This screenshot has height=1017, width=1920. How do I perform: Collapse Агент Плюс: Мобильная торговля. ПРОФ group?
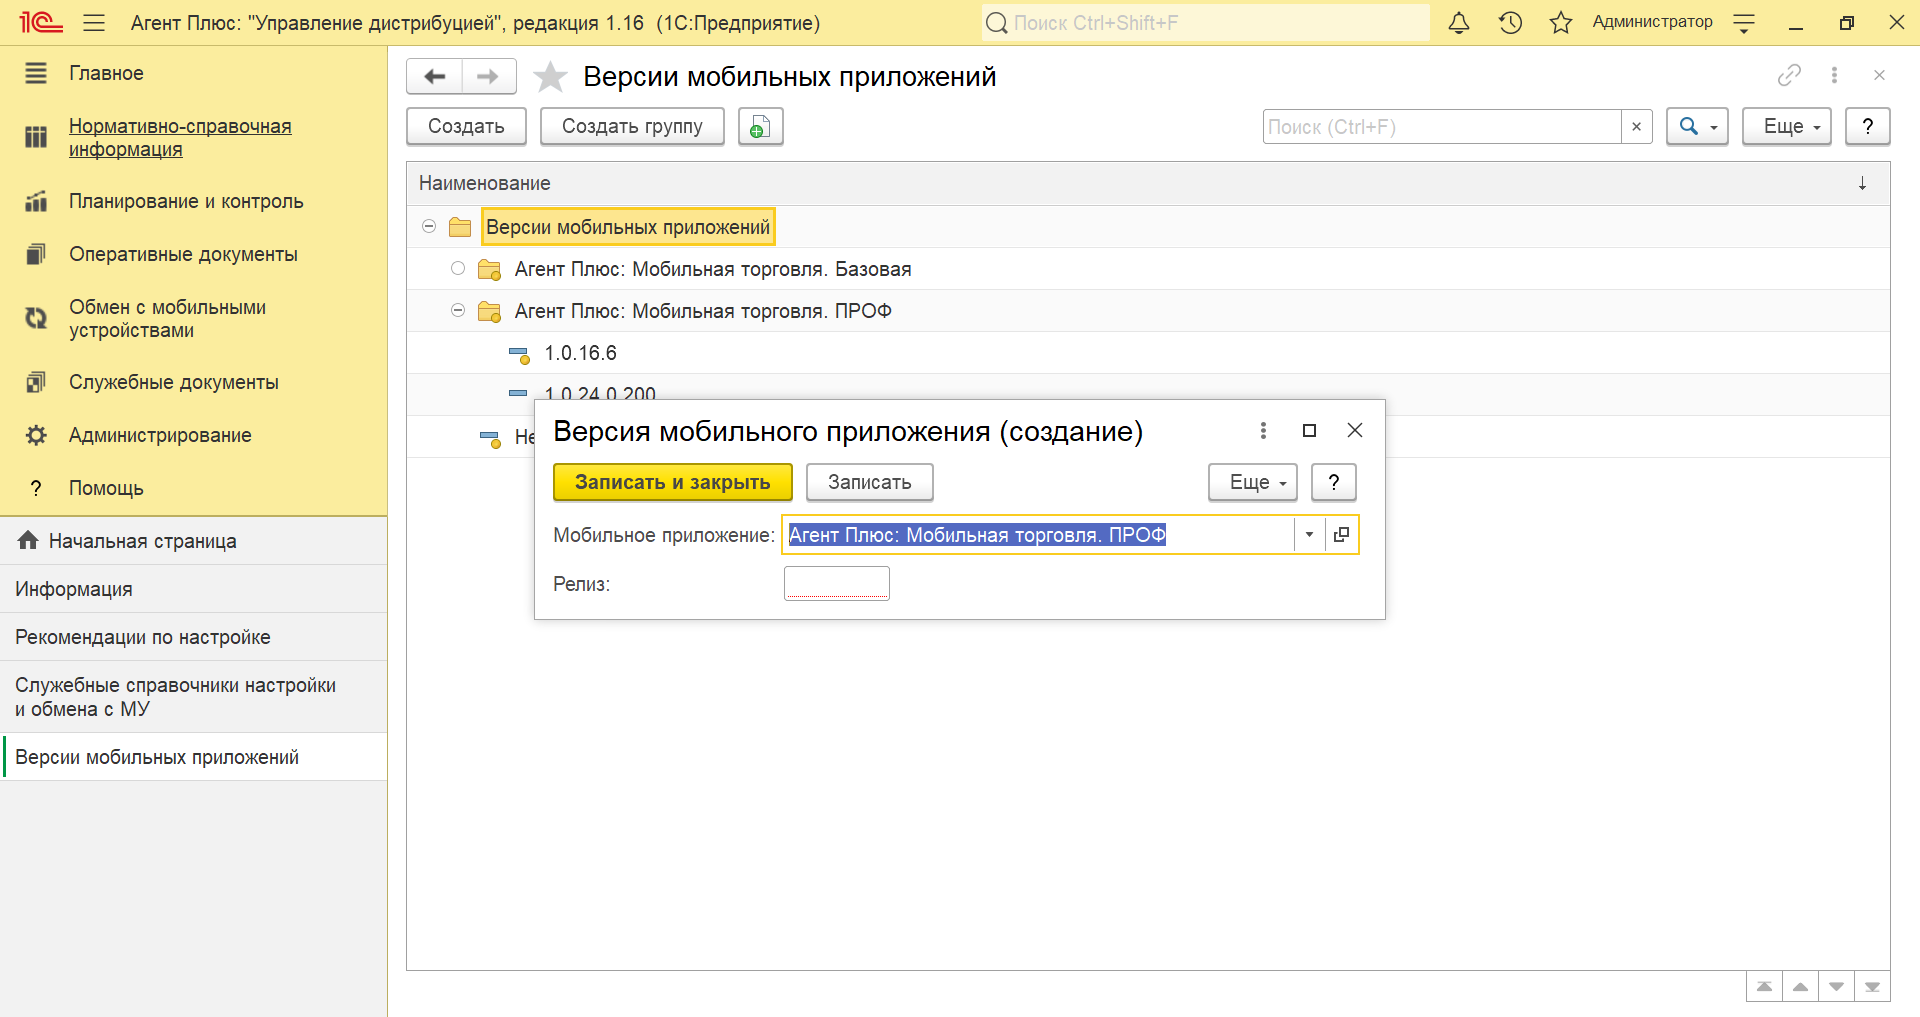pyautogui.click(x=458, y=310)
